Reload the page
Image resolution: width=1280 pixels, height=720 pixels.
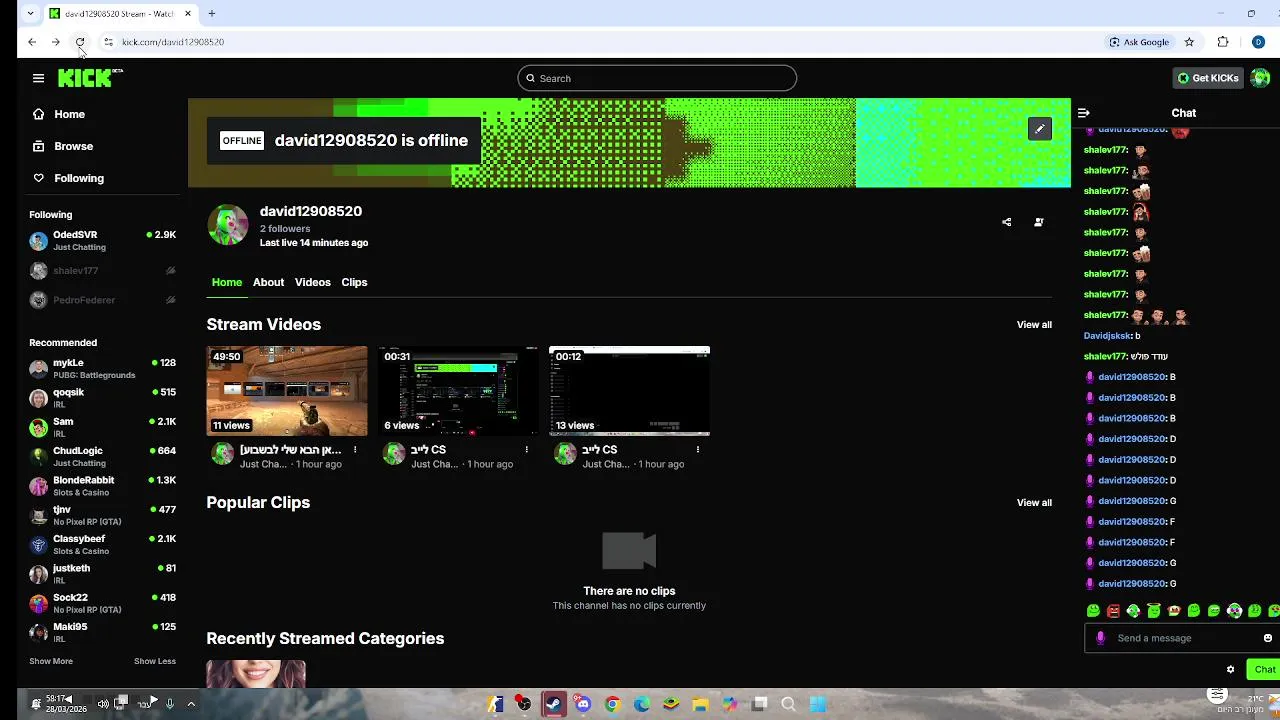point(80,42)
